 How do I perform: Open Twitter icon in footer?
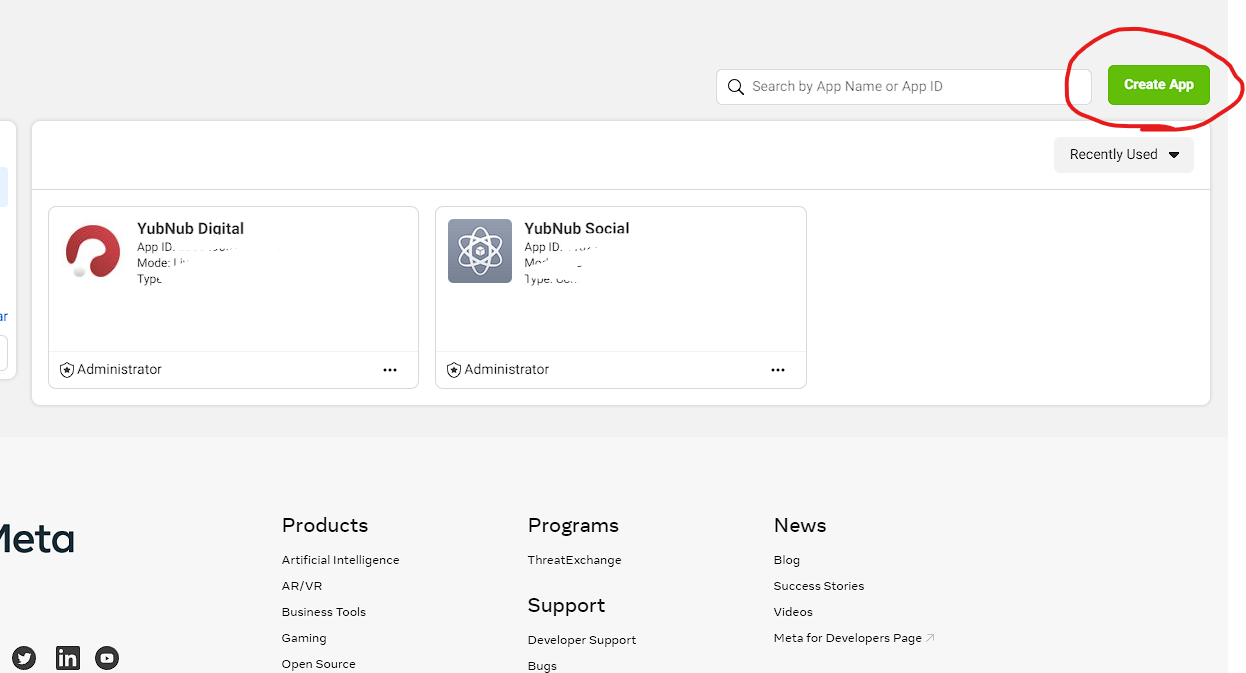24,658
